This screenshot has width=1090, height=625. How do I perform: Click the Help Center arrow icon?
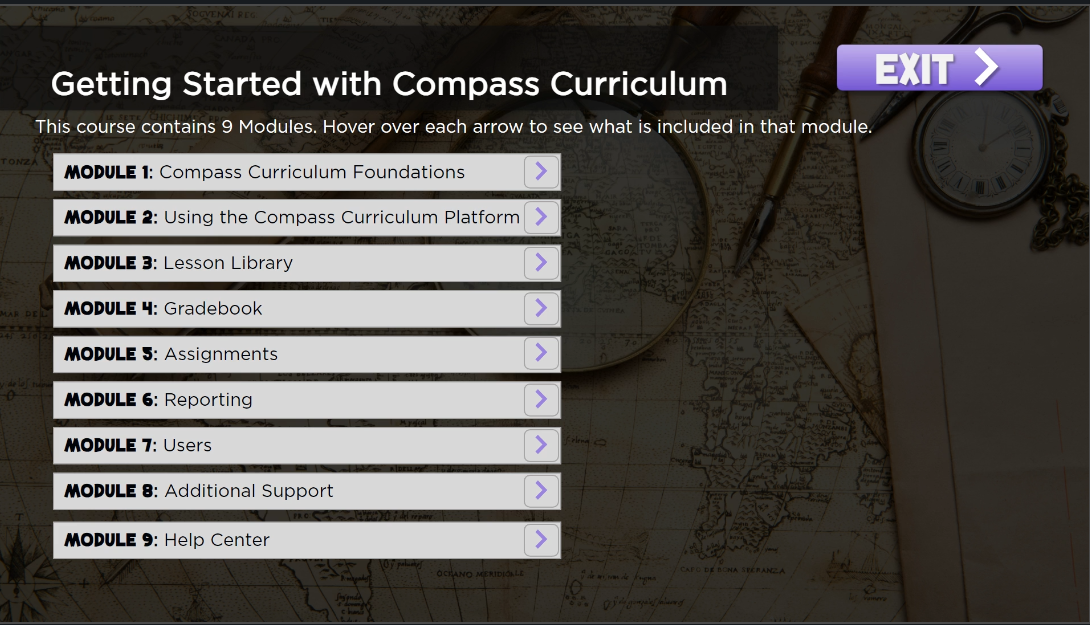541,540
